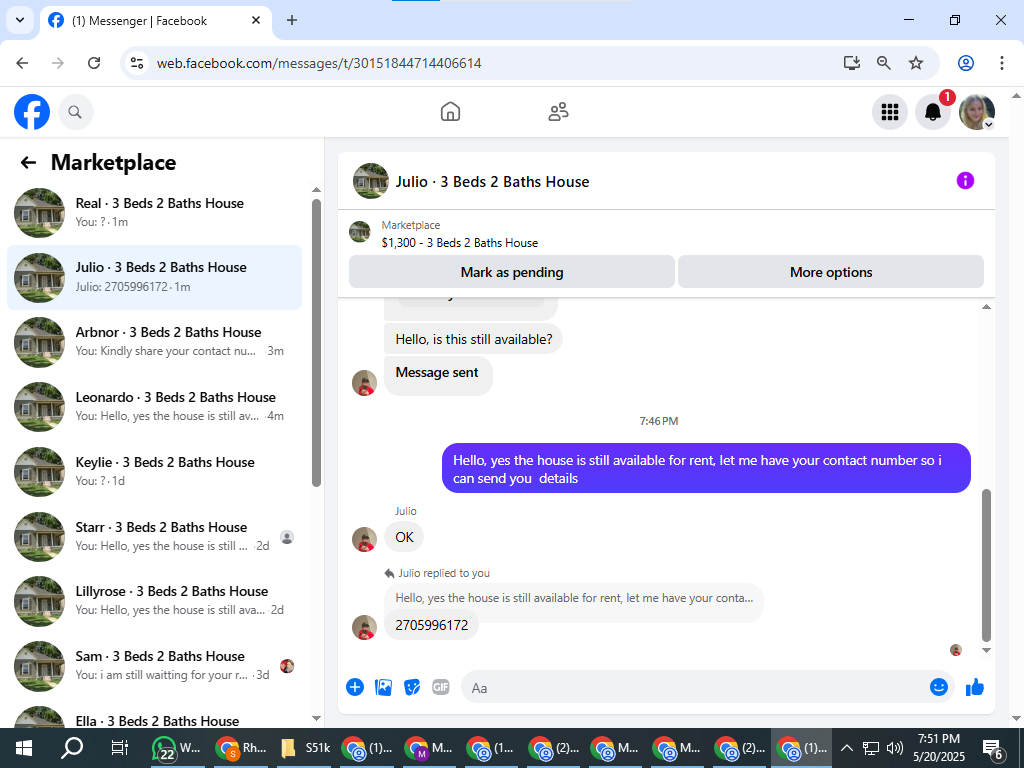Click Mark as pending button
1024x768 pixels.
click(511, 272)
